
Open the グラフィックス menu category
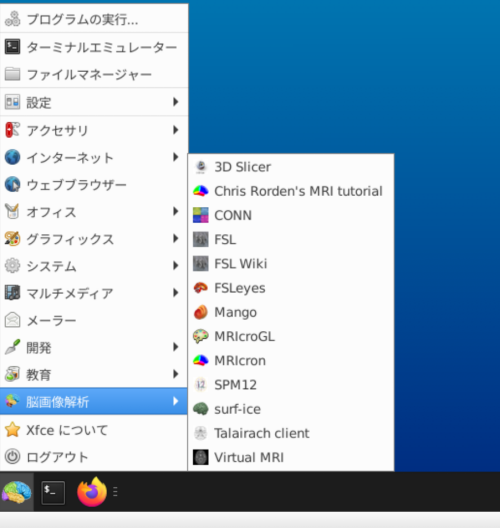click(x=94, y=239)
